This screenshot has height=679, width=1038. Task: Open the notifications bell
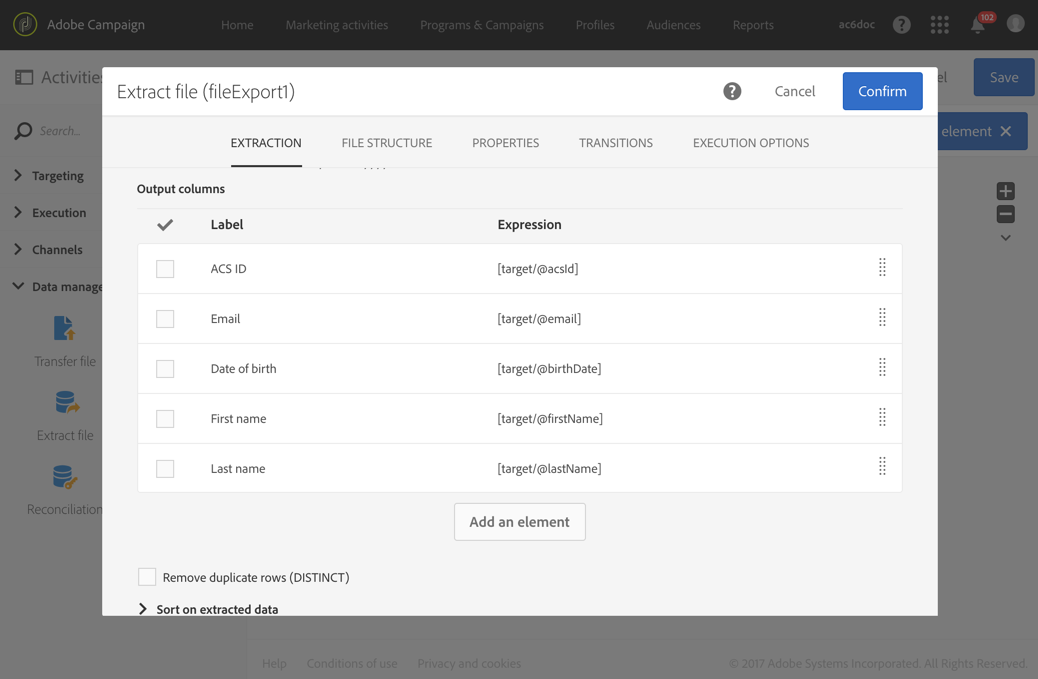[978, 25]
